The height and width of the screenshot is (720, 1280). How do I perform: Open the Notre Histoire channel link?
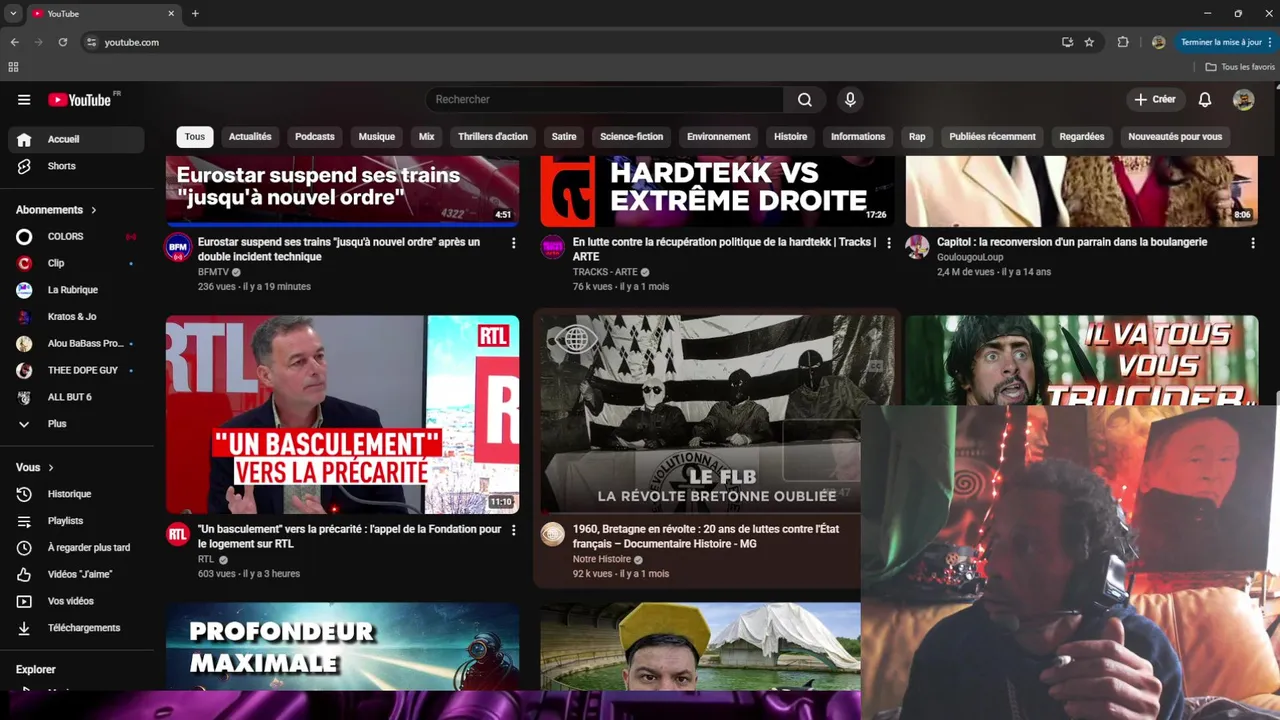[602, 559]
